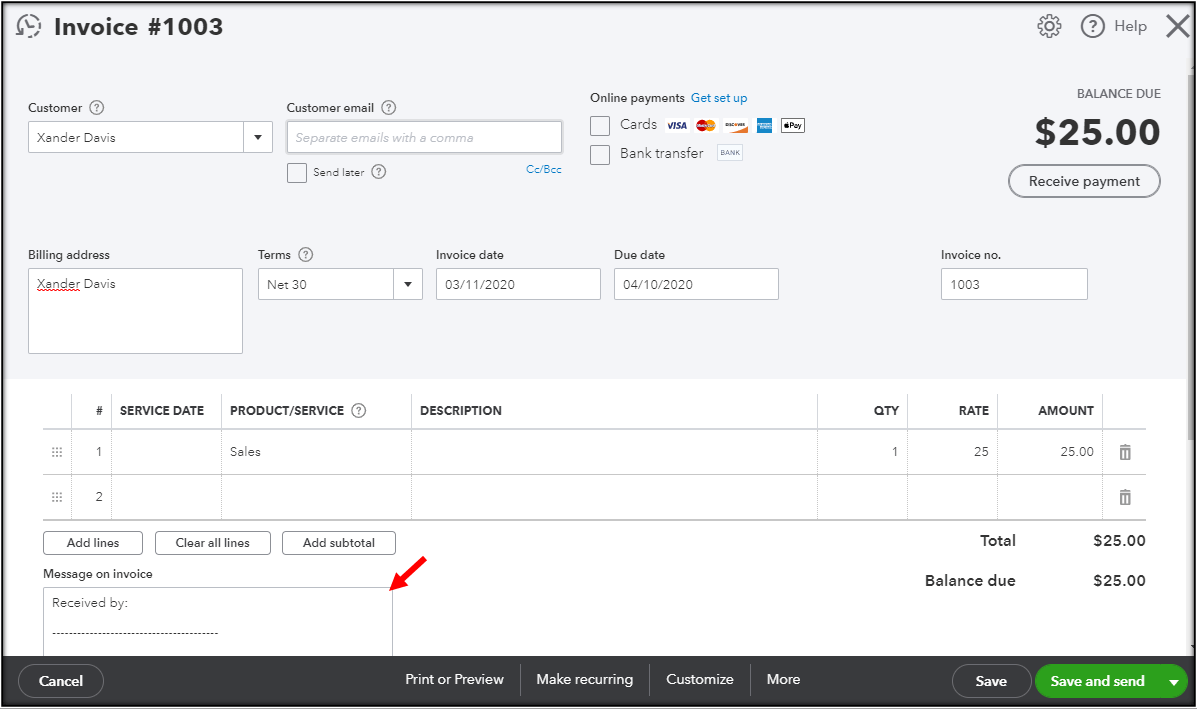Click the Service Date cell in row 1
This screenshot has height=709, width=1197.
(x=166, y=452)
